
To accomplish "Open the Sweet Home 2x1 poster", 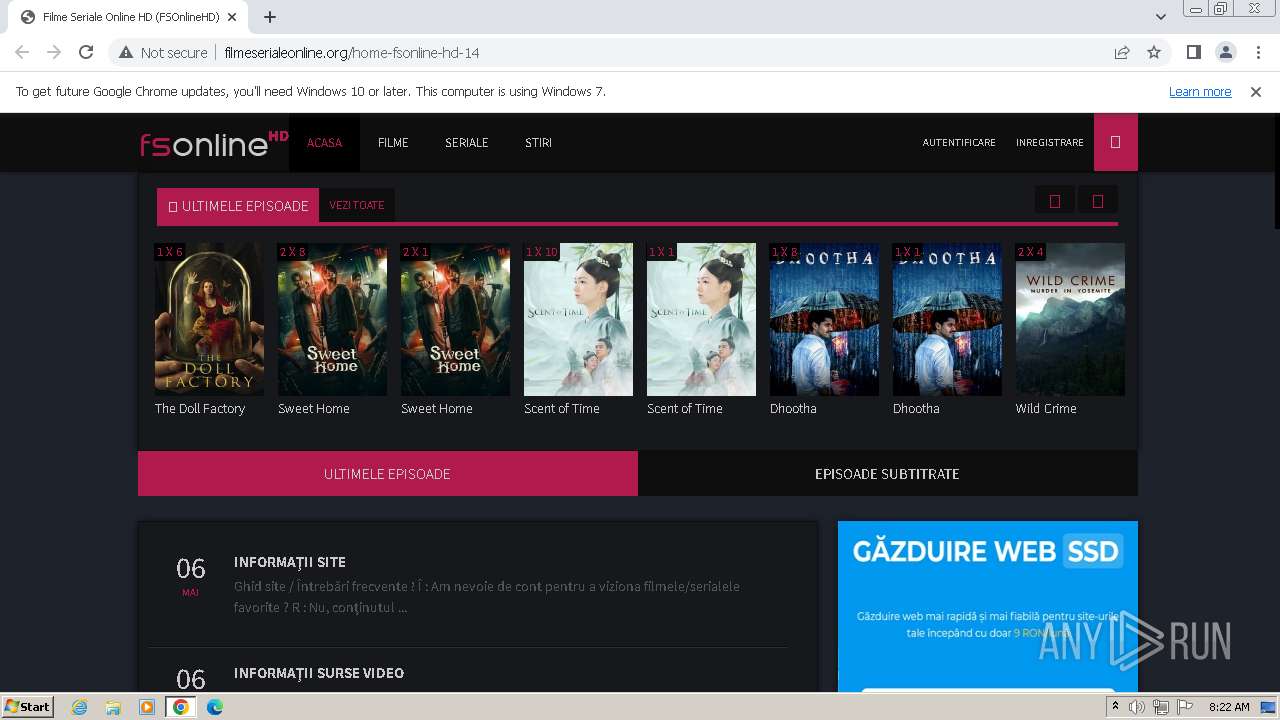I will point(455,319).
